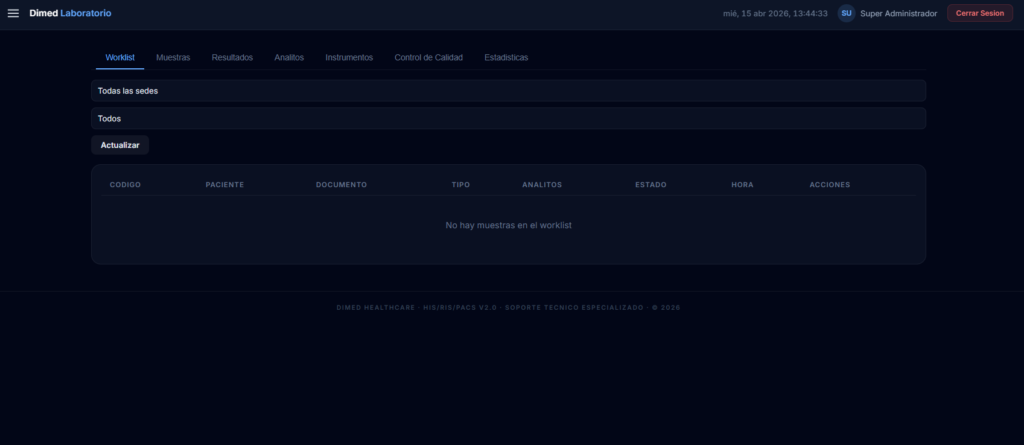This screenshot has height=445, width=1024.
Task: Click the PACIENTE column header
Action: pyautogui.click(x=224, y=185)
